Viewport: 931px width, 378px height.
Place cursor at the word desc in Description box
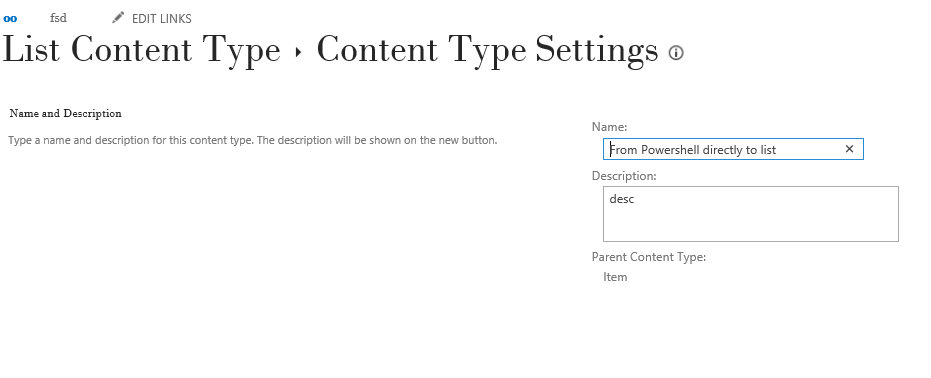pyautogui.click(x=622, y=199)
